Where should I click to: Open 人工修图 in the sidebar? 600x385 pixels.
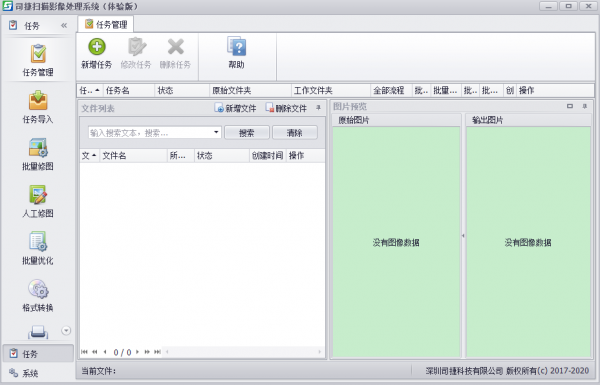38,202
